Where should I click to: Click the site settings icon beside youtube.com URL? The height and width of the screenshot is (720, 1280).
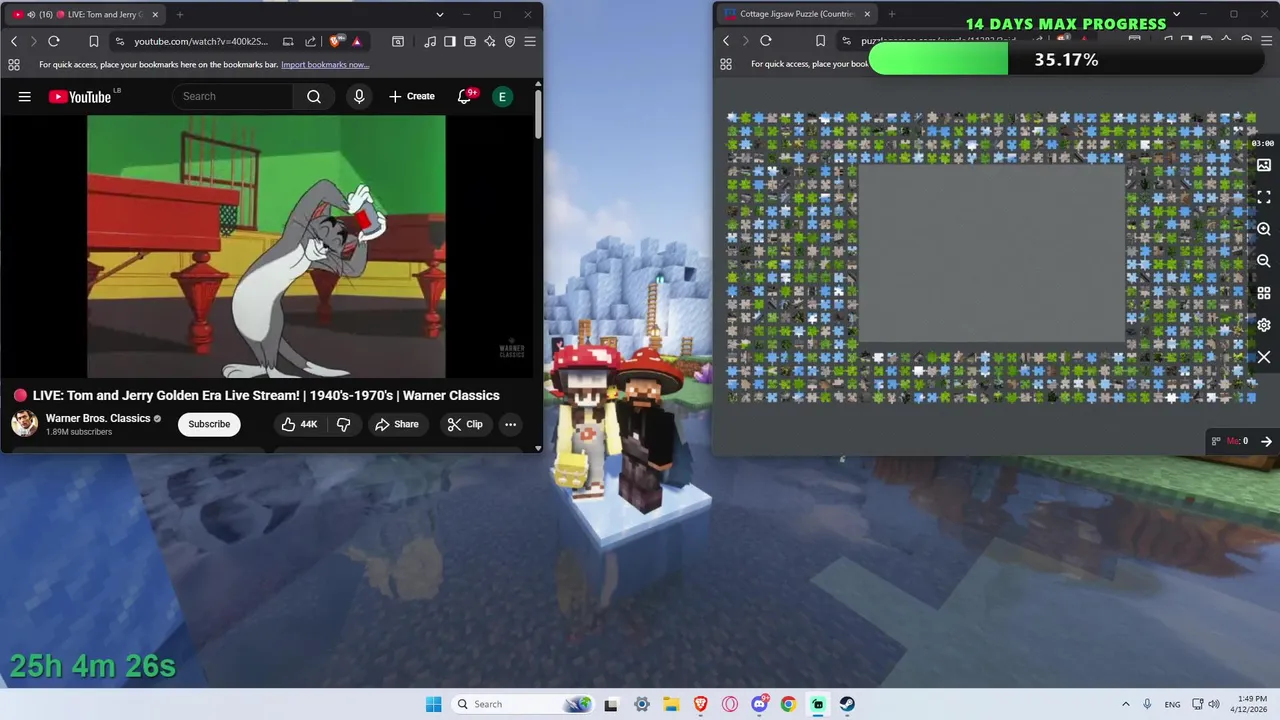click(120, 41)
